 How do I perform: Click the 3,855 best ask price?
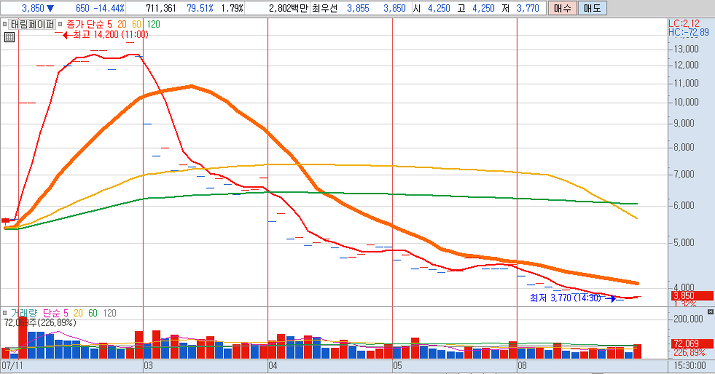[358, 8]
